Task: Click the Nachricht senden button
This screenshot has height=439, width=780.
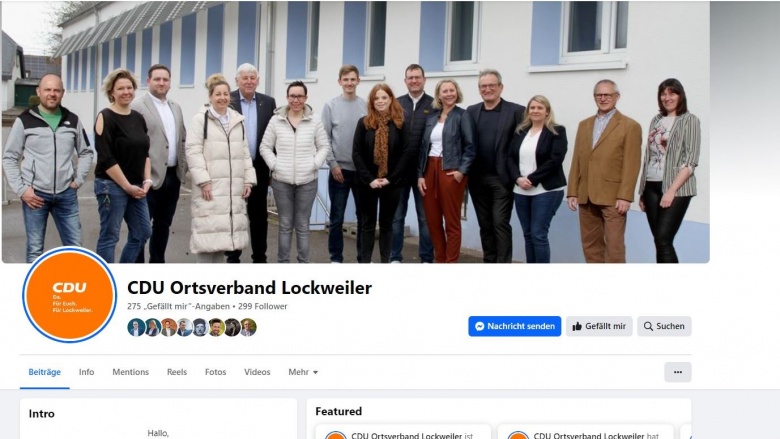Action: 514,326
